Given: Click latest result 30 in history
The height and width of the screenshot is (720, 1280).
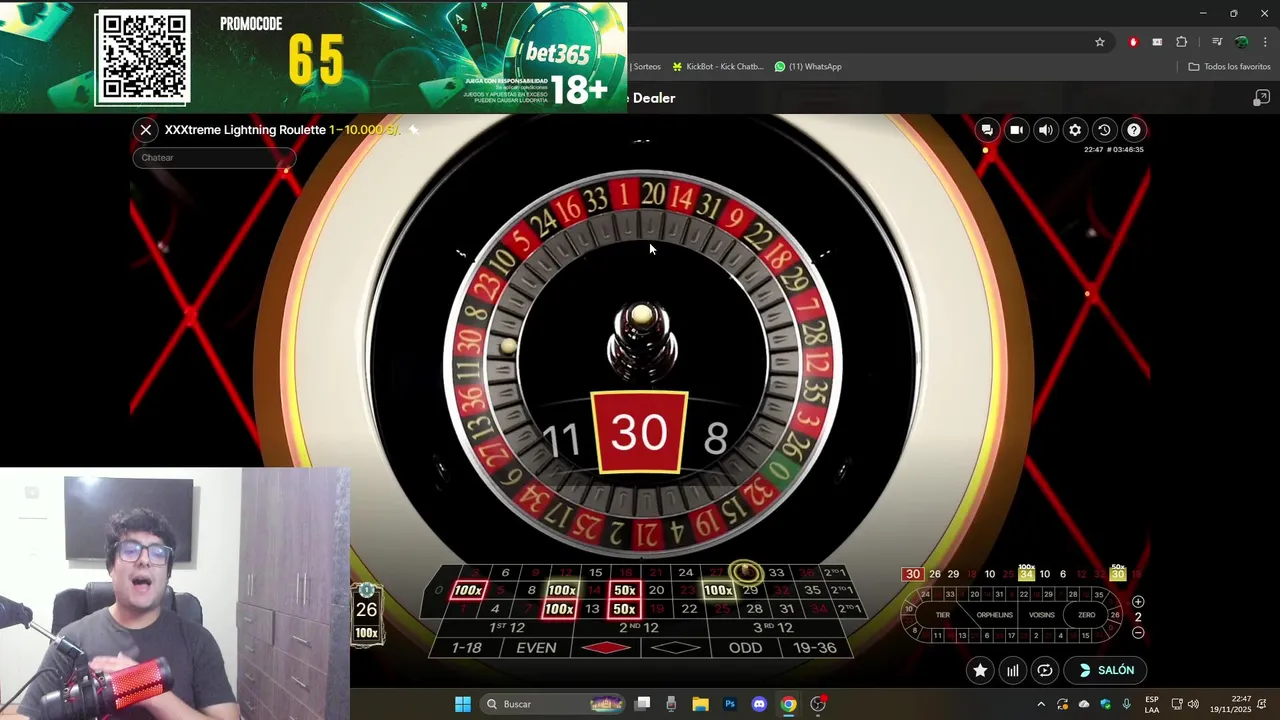Looking at the screenshot, I should click(912, 574).
